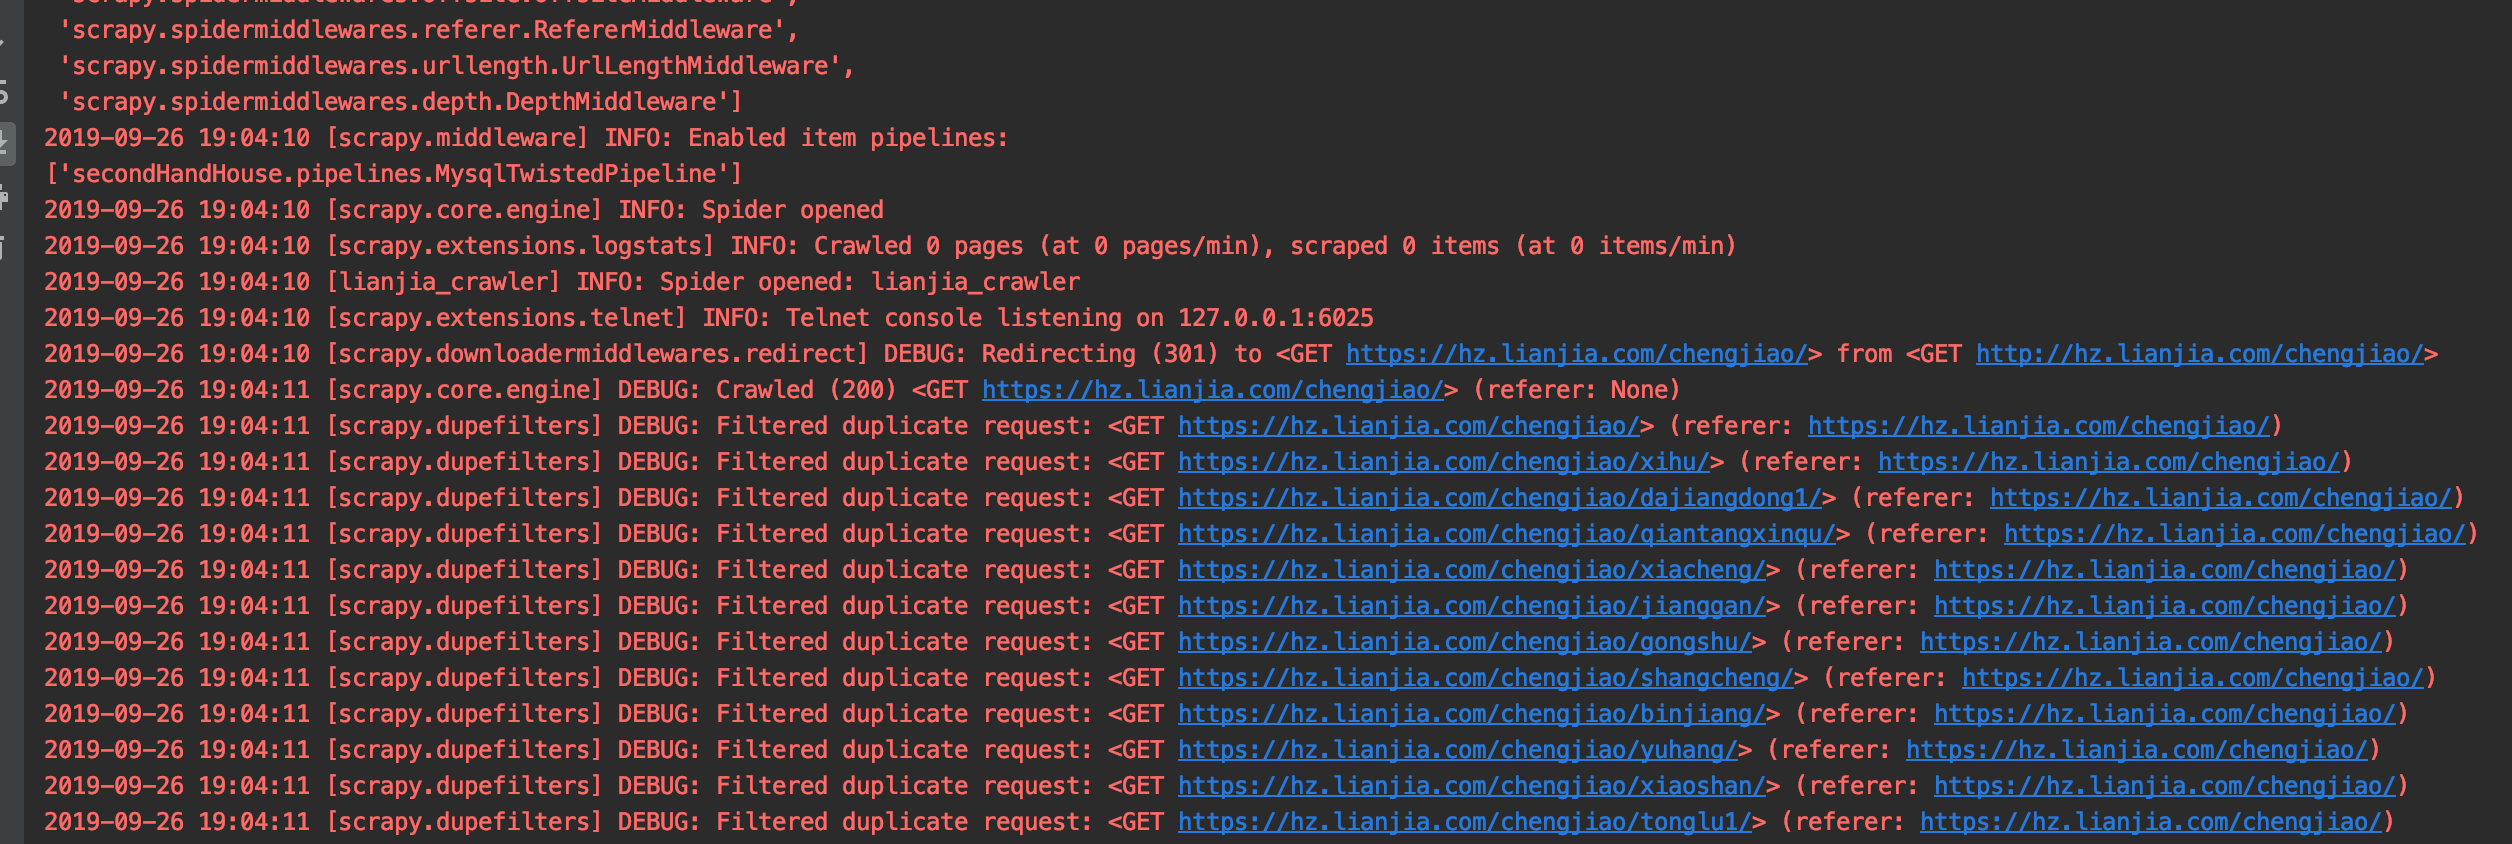Open the chengjiao/tonglu1/ request link
2512x844 pixels.
[1465, 822]
